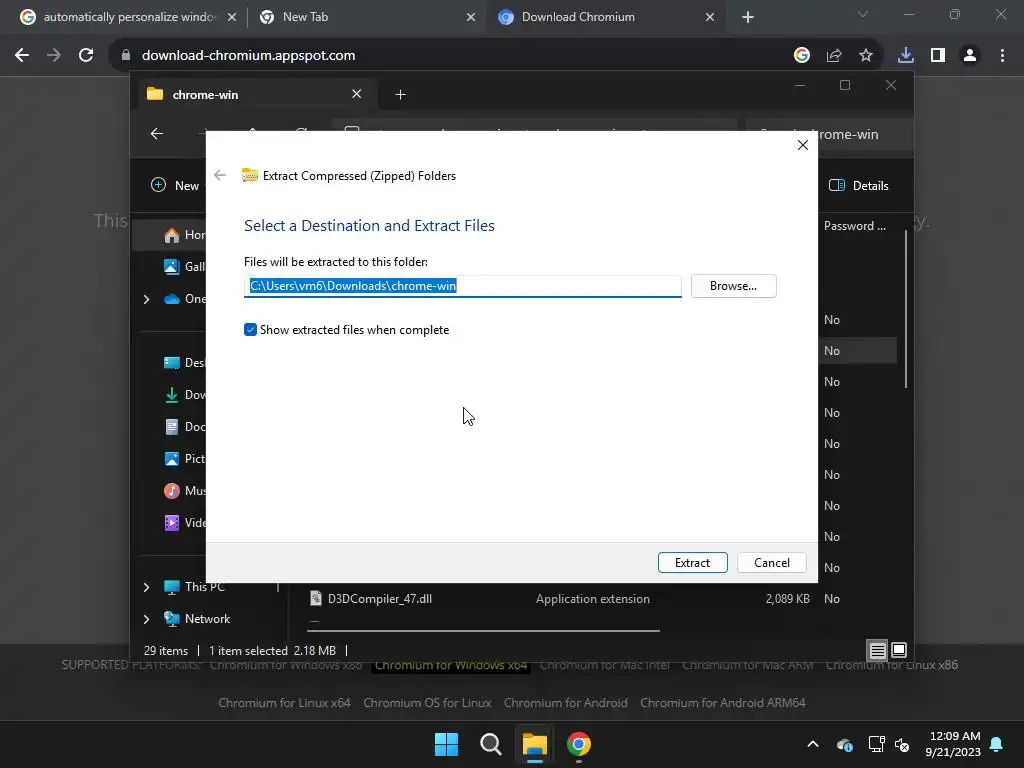This screenshot has width=1024, height=768.
Task: Open Gallery in Explorer sidebar
Action: click(185, 266)
